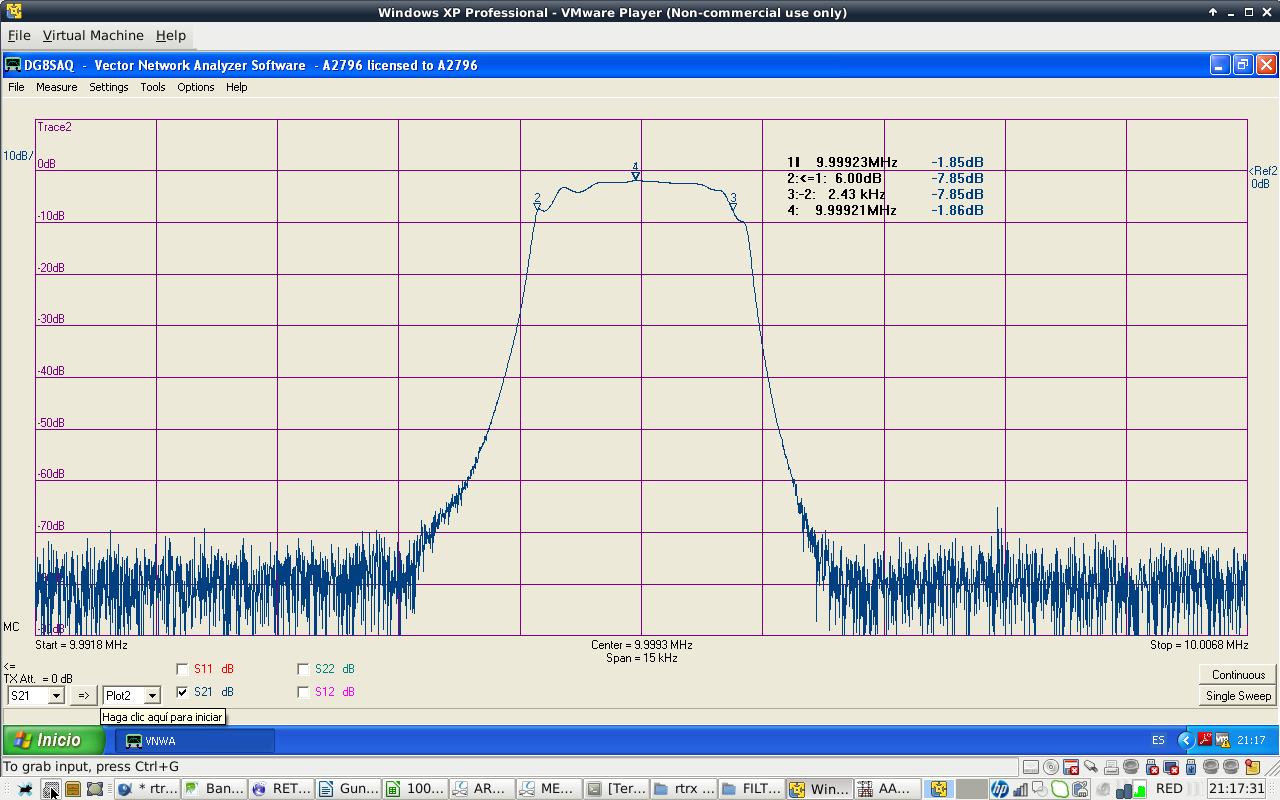
Task: Click the Adobe PDF icon in XP tray
Action: [x=1205, y=740]
